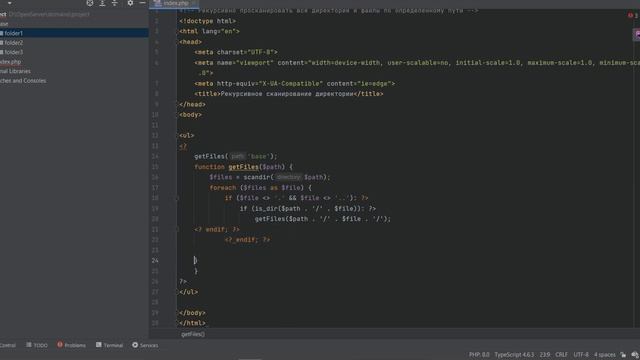Change the CRLF line separator setting
The height and width of the screenshot is (360, 640).
(x=561, y=355)
